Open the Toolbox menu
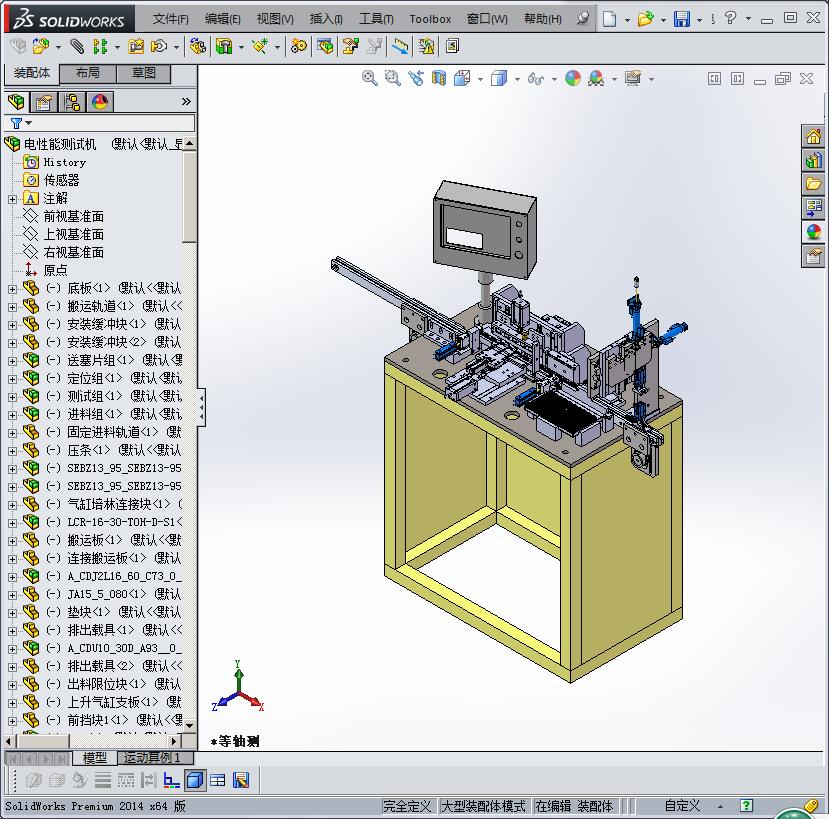 (430, 19)
